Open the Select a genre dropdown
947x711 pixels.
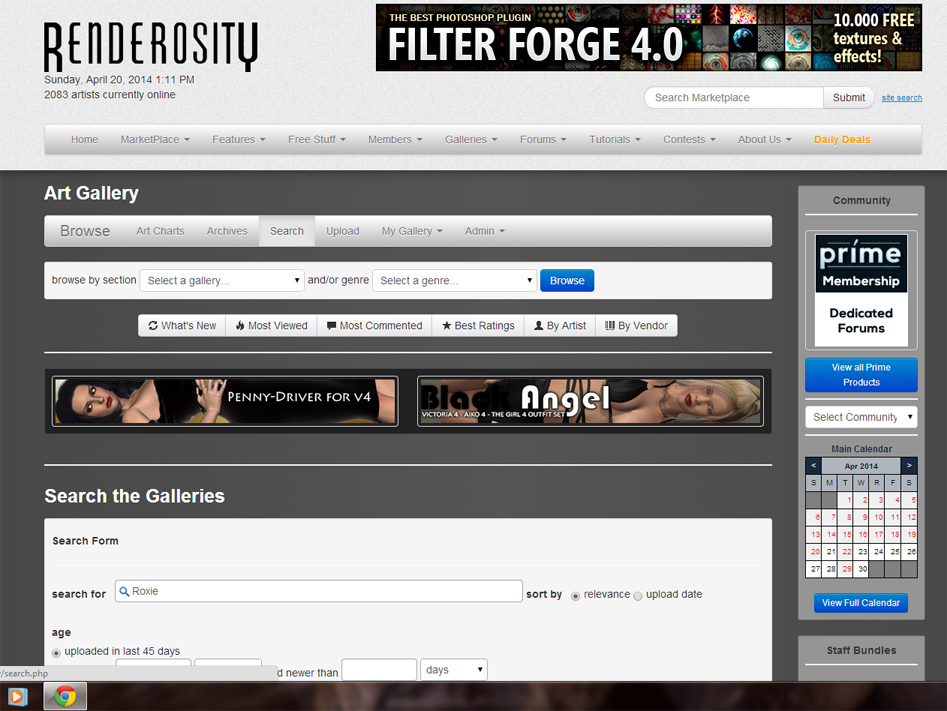(x=454, y=280)
